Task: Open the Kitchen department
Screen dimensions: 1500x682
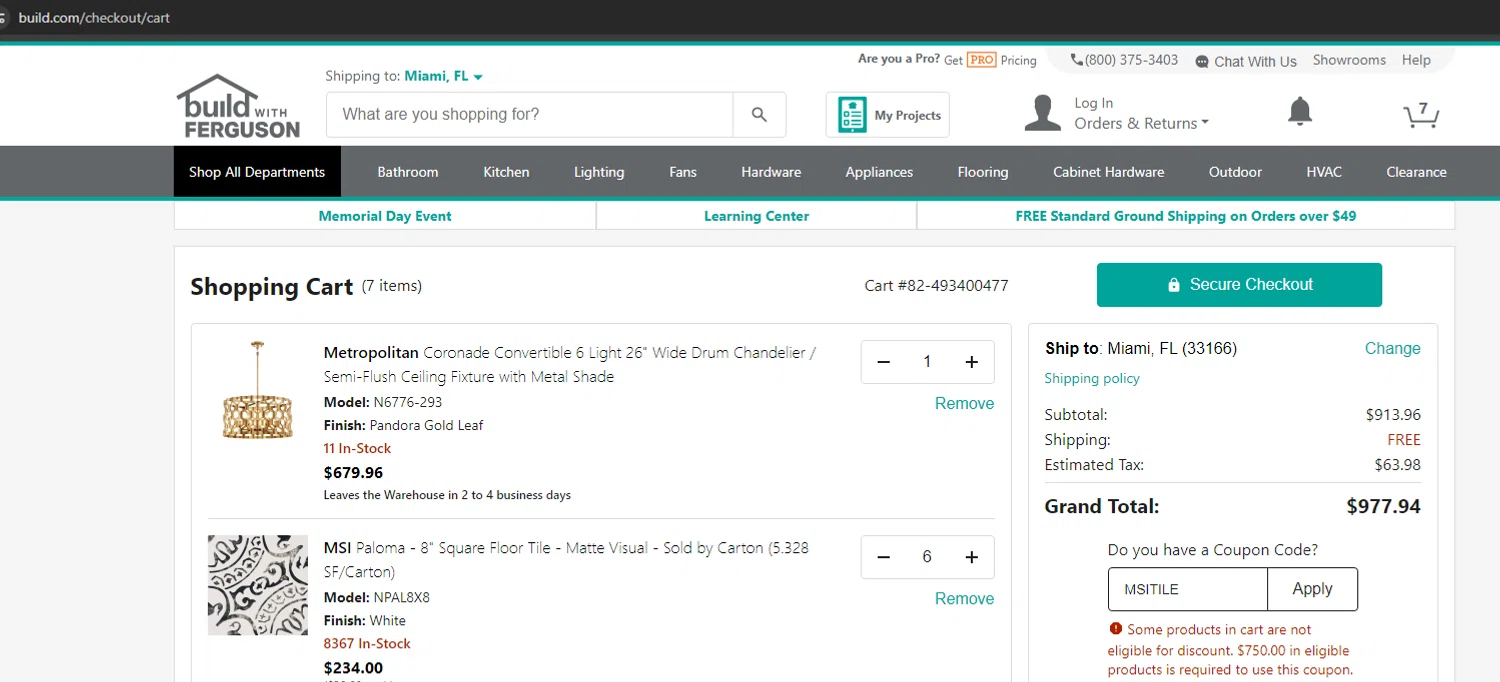Action: pos(506,172)
